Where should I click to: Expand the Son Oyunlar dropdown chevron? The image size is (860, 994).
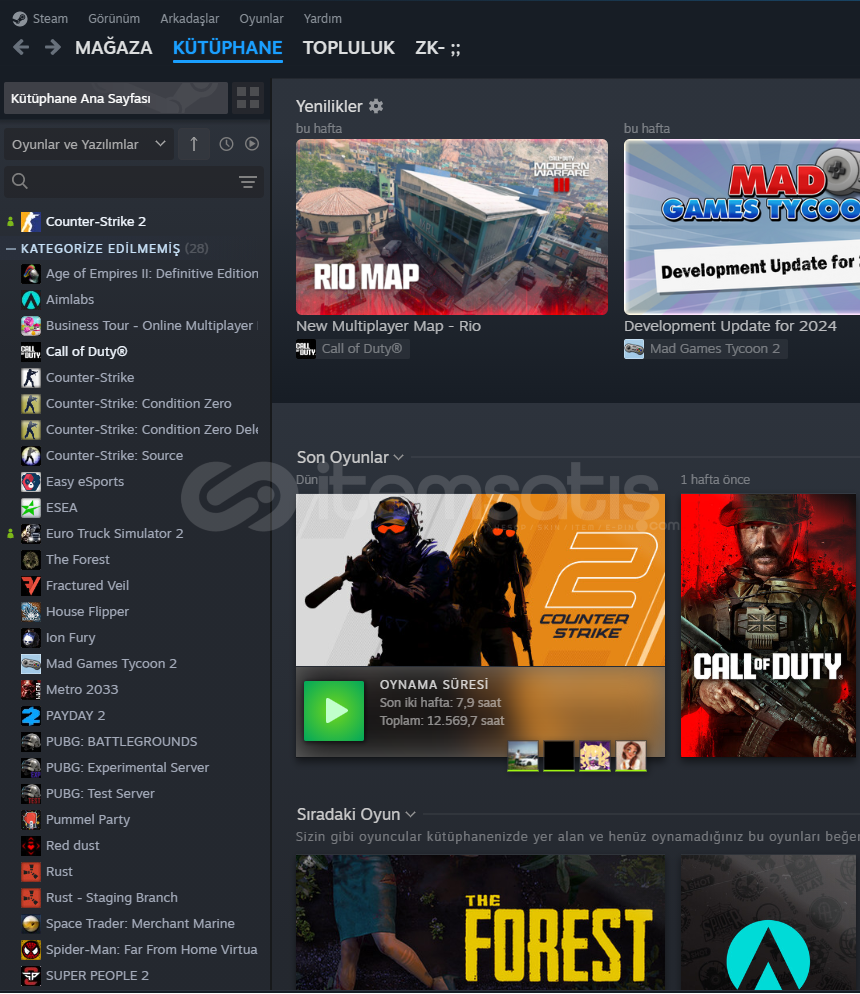click(399, 458)
